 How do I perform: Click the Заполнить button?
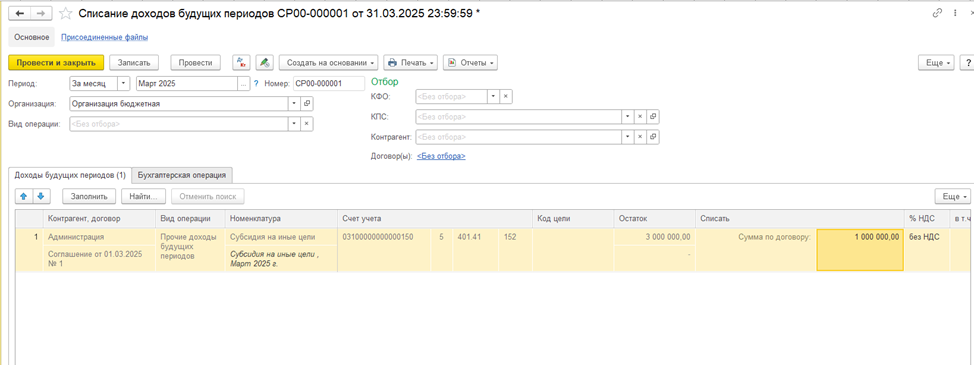89,196
